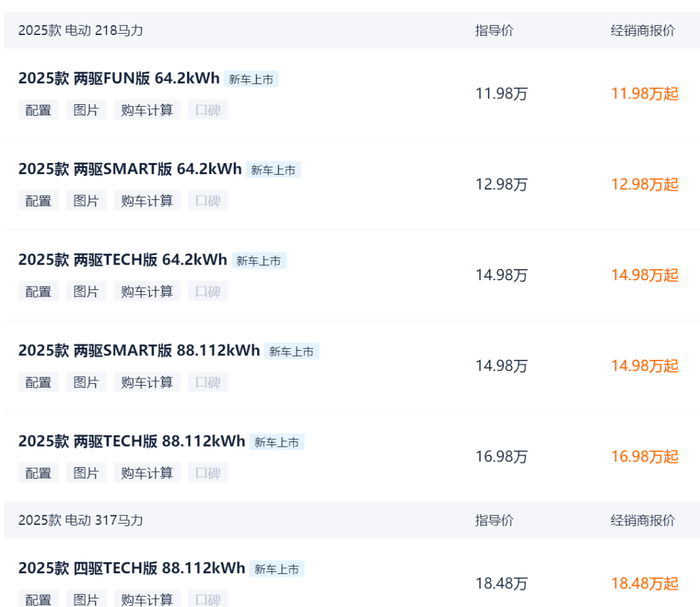Open 图片 for 两驱SMART版 88.112kWh
The width and height of the screenshot is (700, 607).
click(x=86, y=383)
